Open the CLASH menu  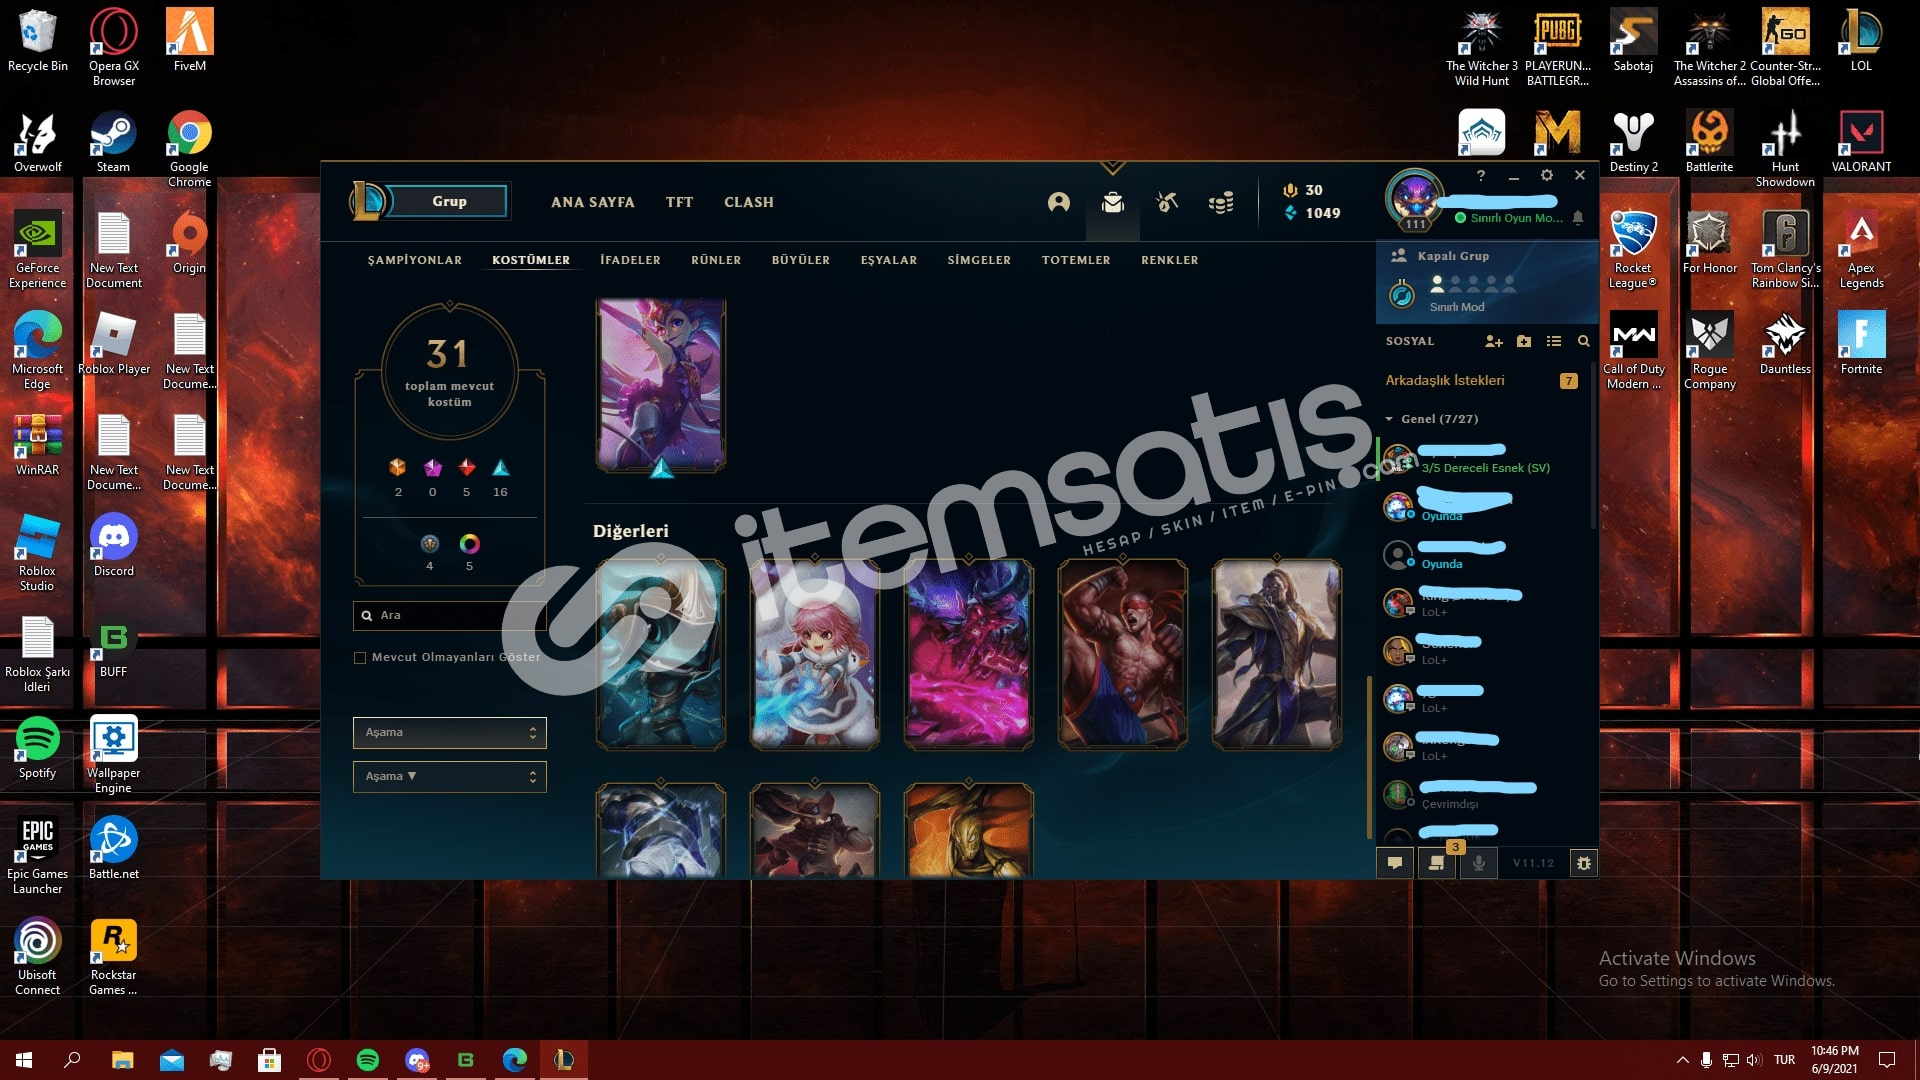pos(749,202)
